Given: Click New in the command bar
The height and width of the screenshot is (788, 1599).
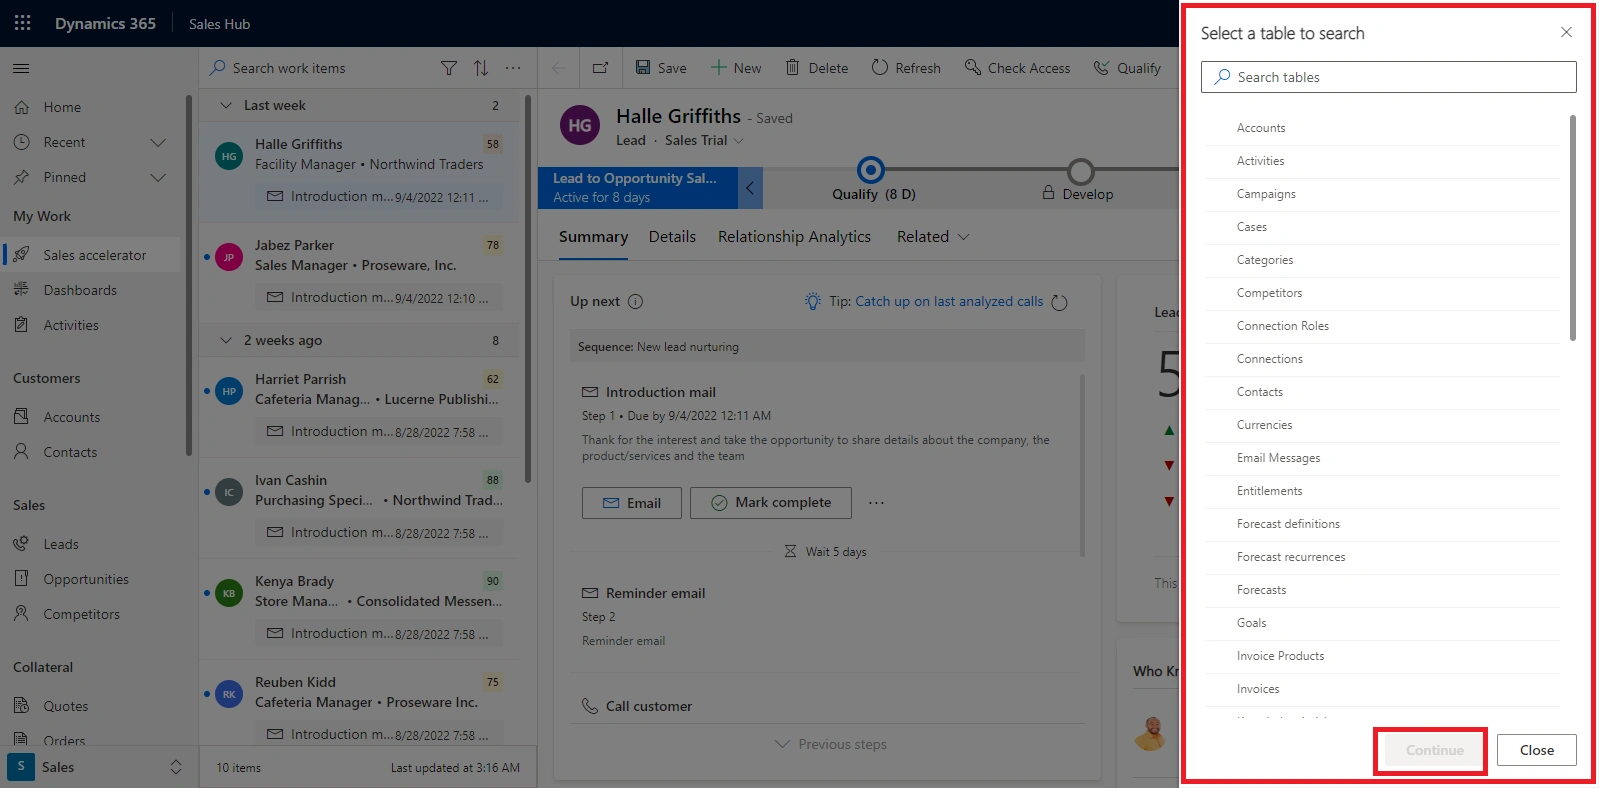Looking at the screenshot, I should point(736,68).
